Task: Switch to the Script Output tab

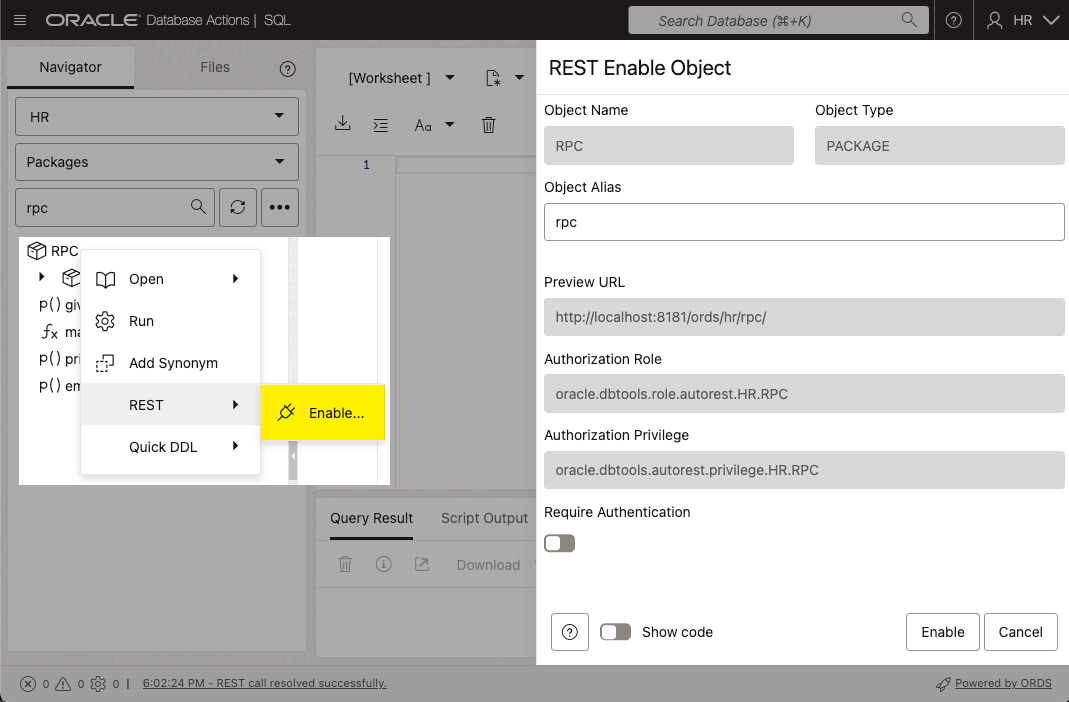Action: point(484,519)
